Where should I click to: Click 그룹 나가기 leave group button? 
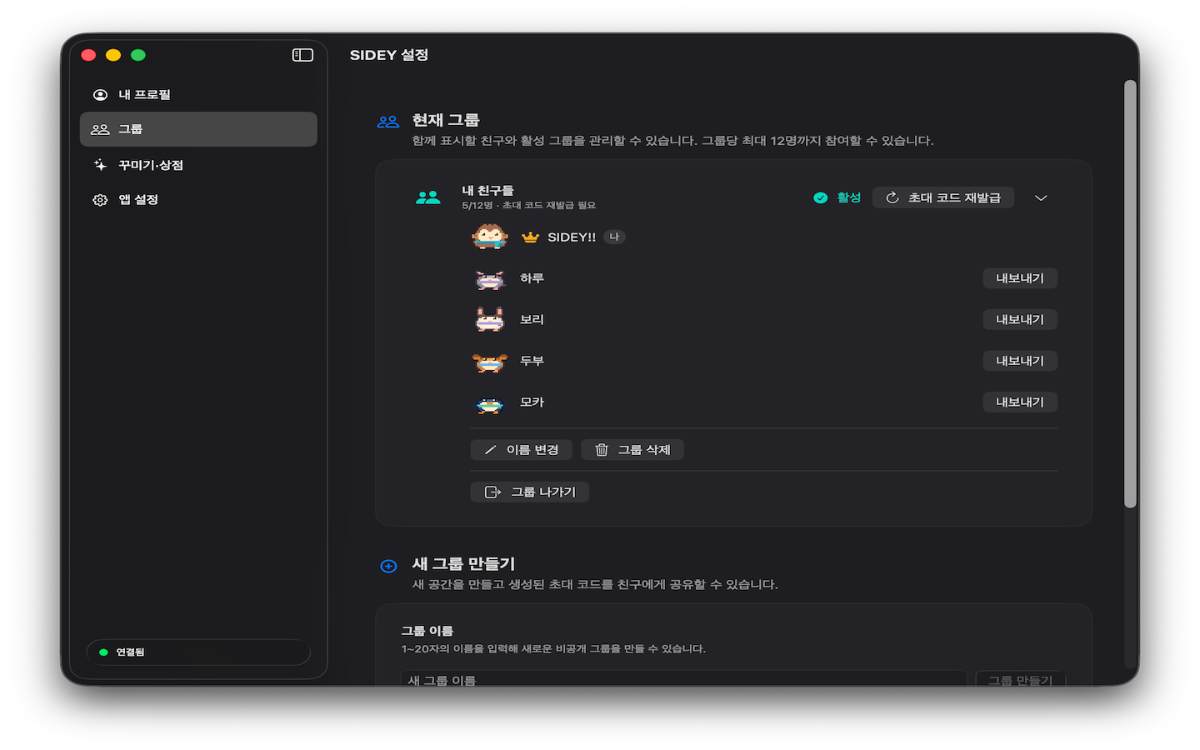[x=530, y=492]
